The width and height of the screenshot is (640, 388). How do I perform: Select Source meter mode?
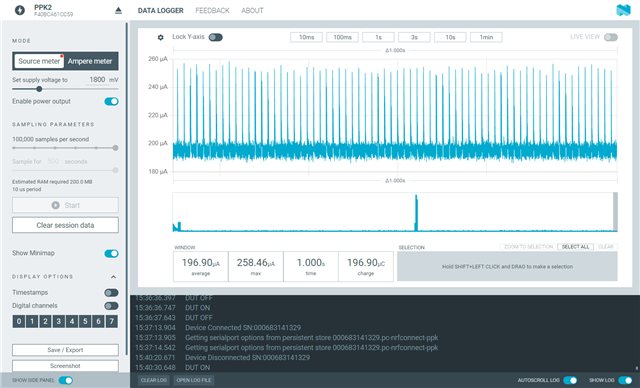39,61
